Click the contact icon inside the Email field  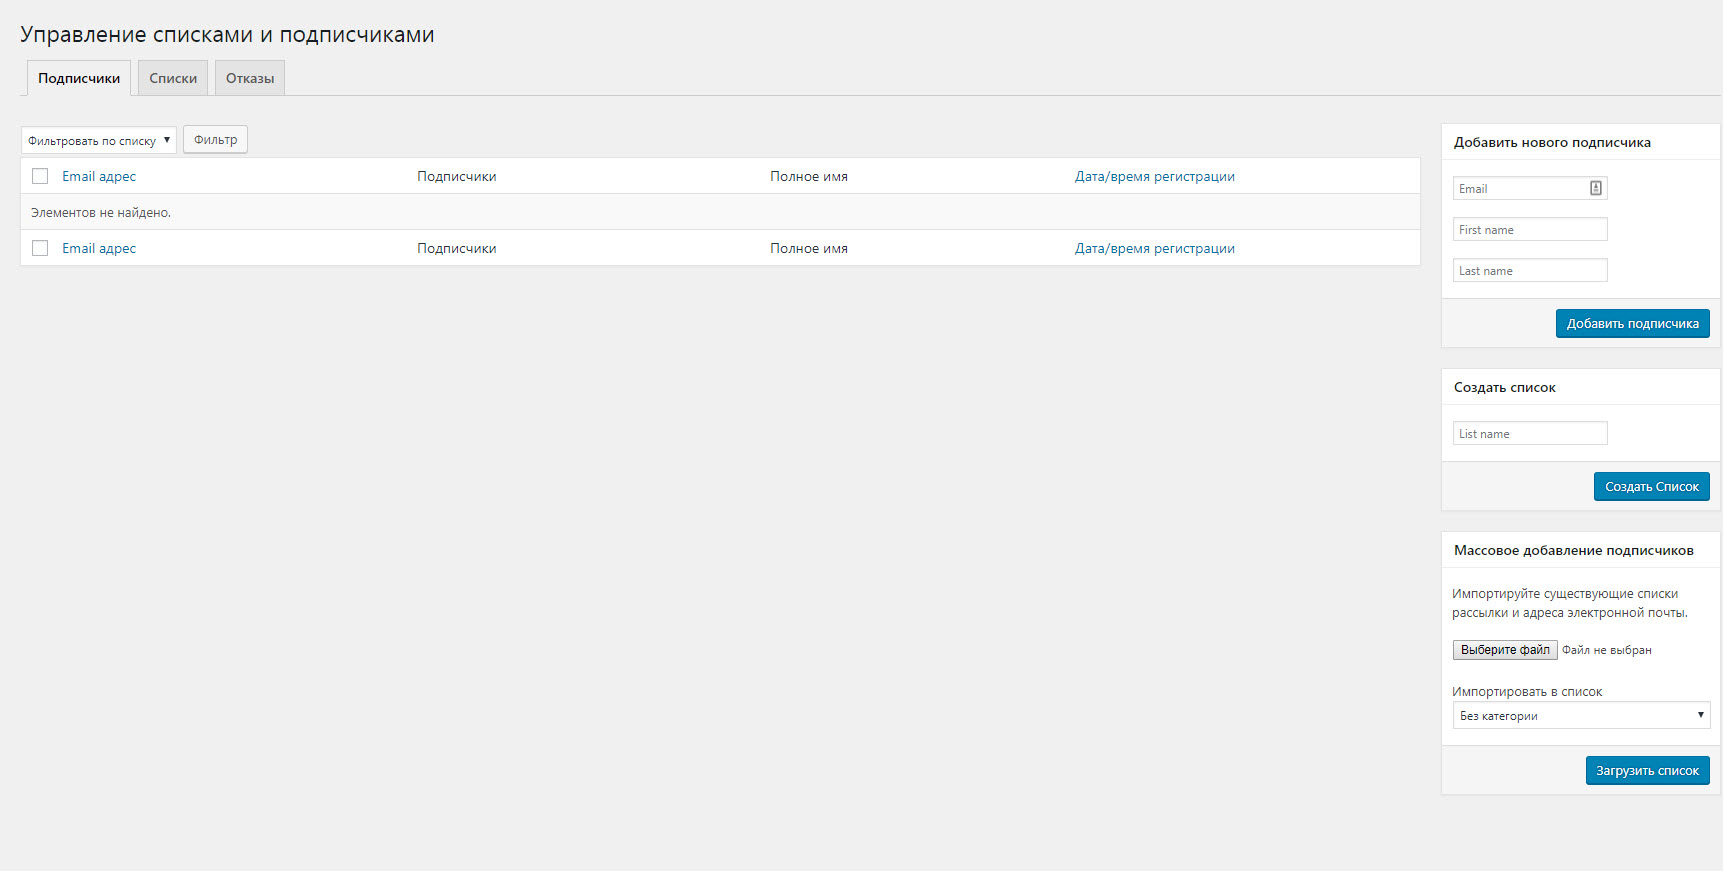[1596, 188]
